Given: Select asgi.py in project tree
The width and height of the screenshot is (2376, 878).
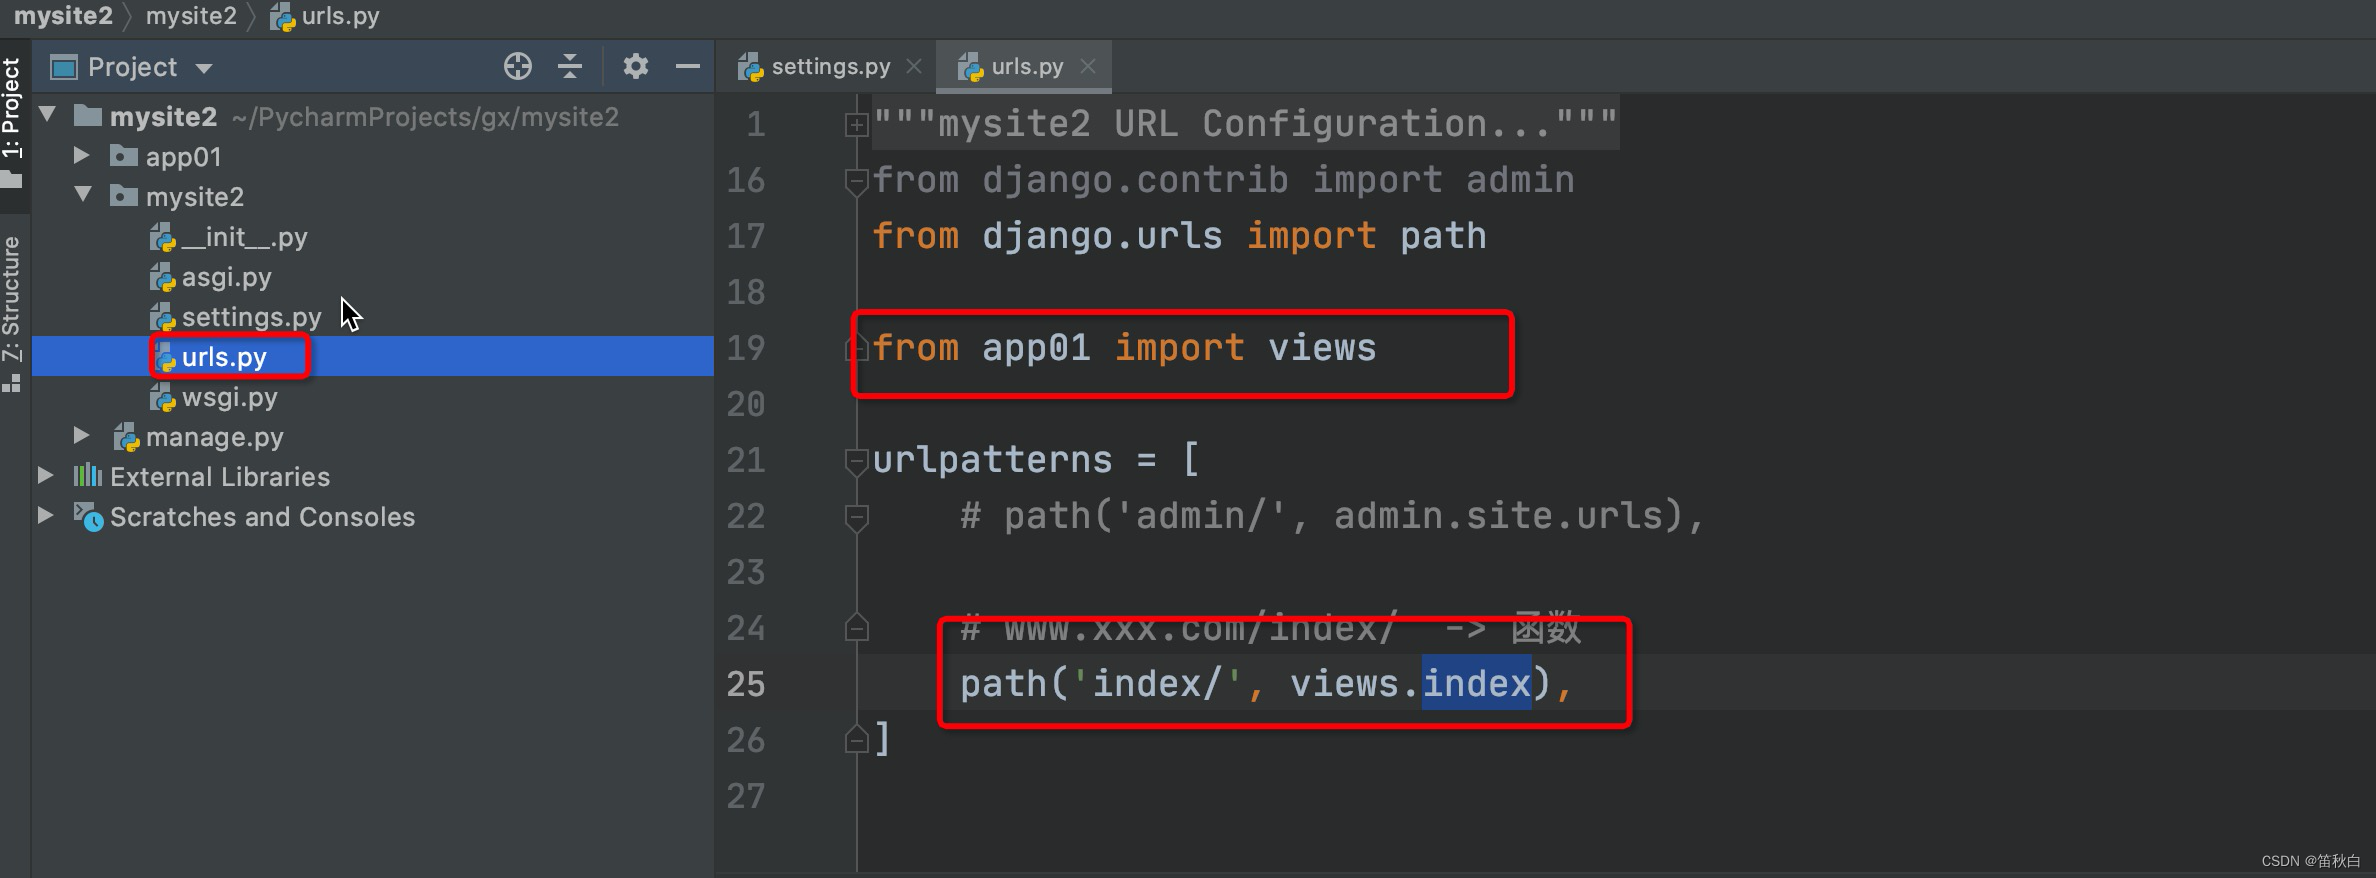Looking at the screenshot, I should click(x=226, y=277).
